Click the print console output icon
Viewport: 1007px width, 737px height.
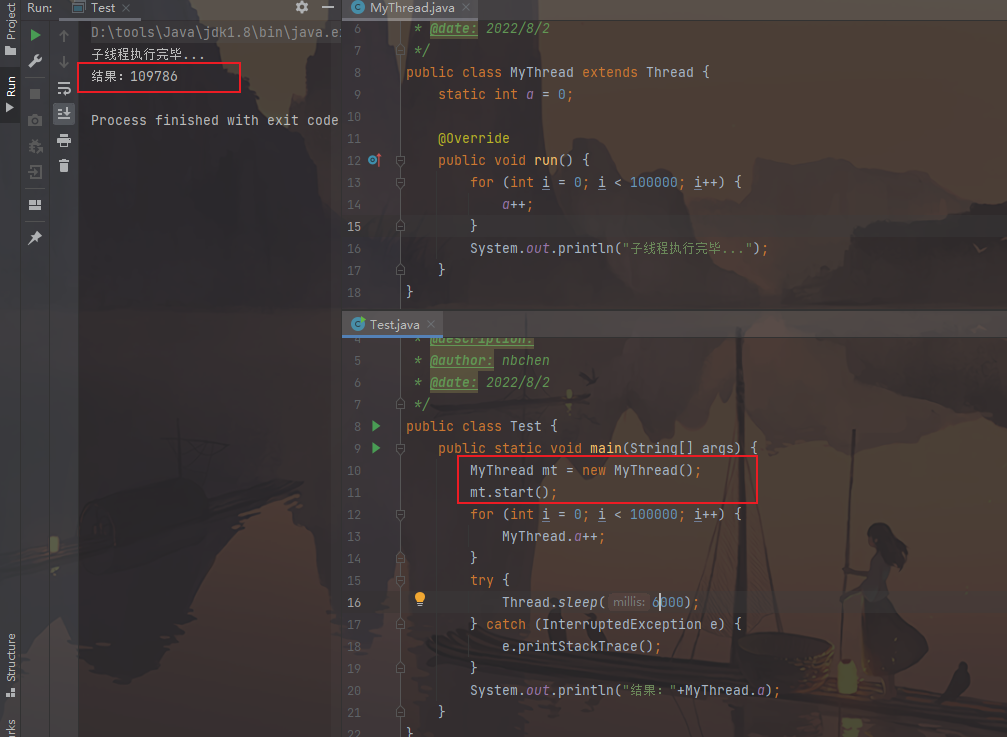(x=64, y=140)
